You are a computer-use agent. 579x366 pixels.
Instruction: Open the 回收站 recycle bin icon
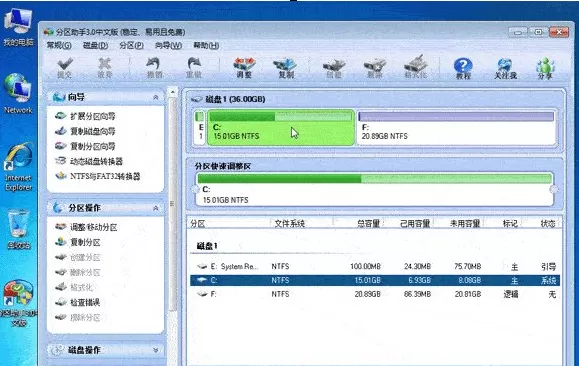tap(18, 229)
